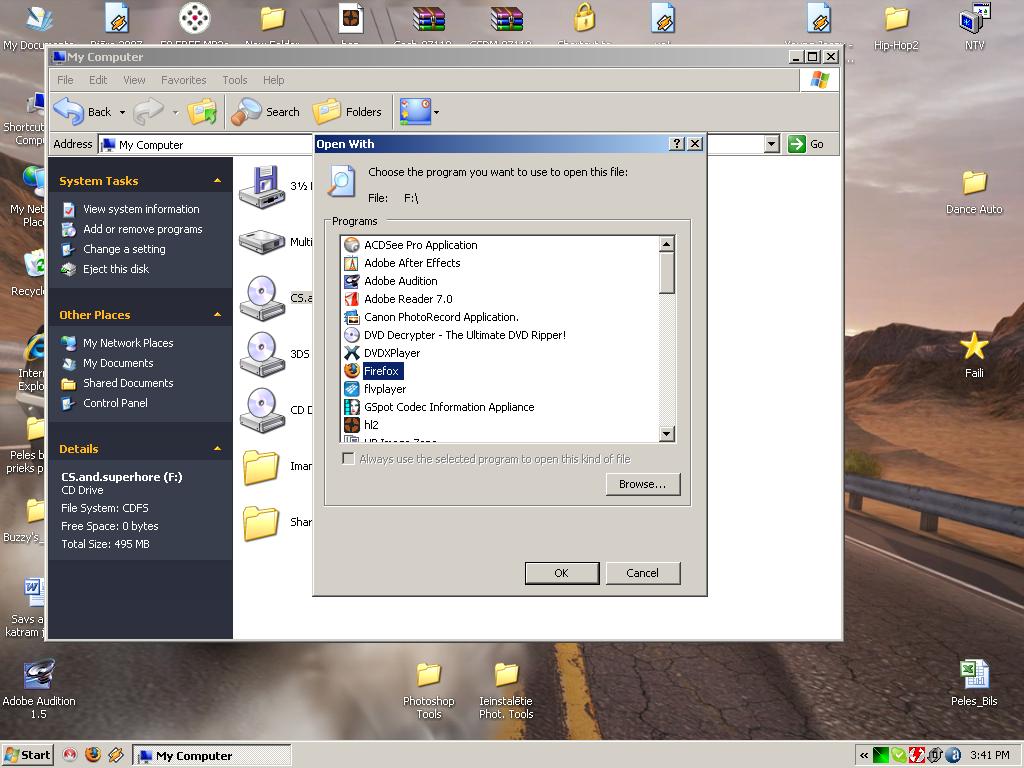Image resolution: width=1024 pixels, height=768 pixels.
Task: Open Shared Documents link
Action: click(x=128, y=383)
